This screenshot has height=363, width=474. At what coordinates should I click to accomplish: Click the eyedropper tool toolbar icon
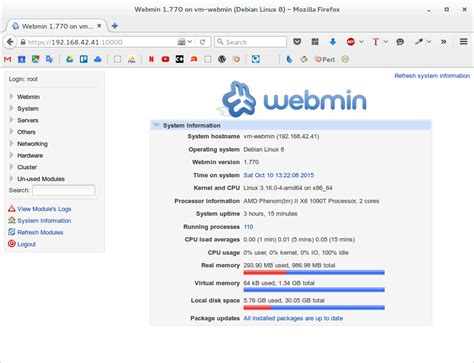click(x=419, y=42)
